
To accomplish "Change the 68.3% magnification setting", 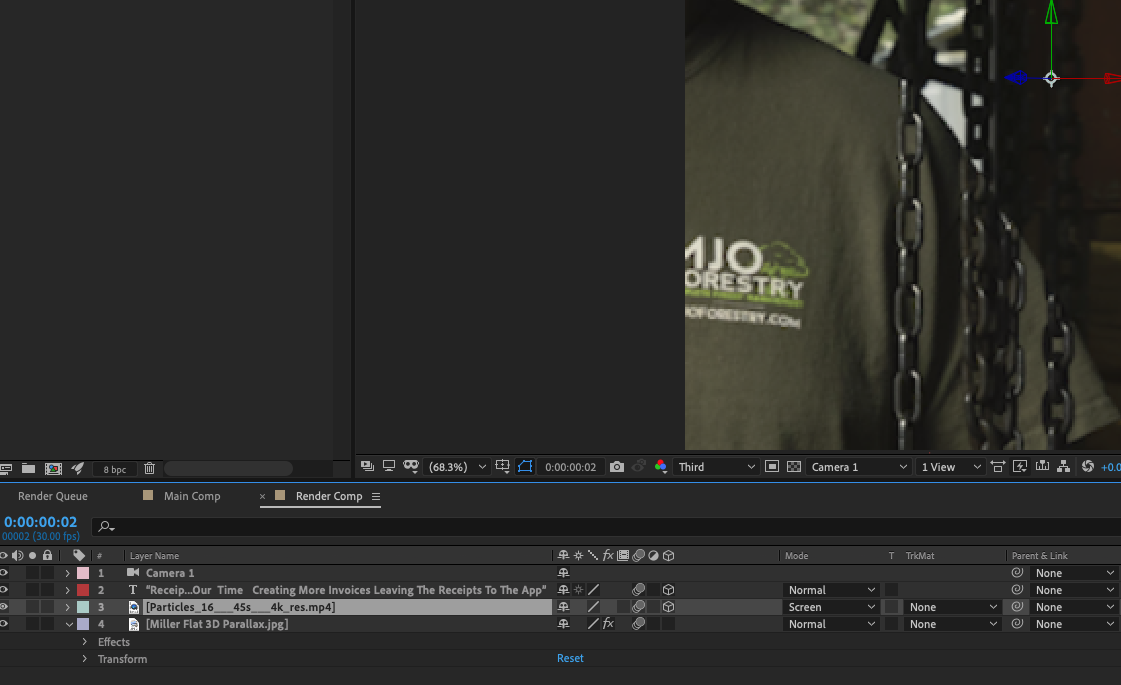I will 462,466.
